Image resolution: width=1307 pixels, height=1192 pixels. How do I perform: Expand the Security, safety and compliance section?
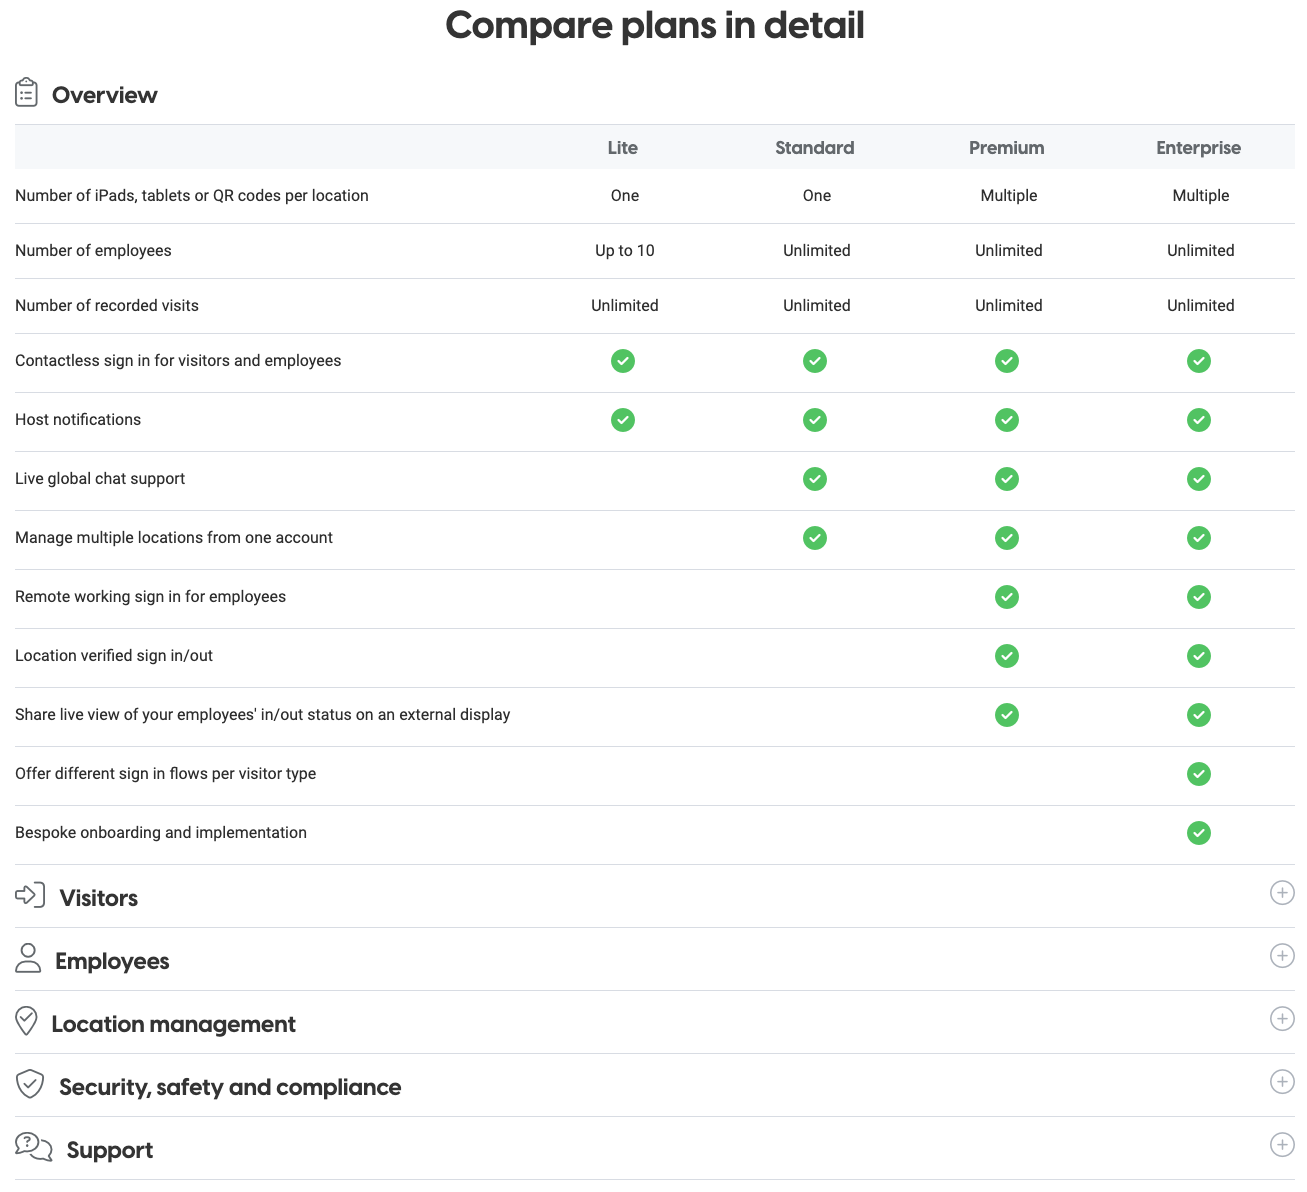[x=1282, y=1082]
